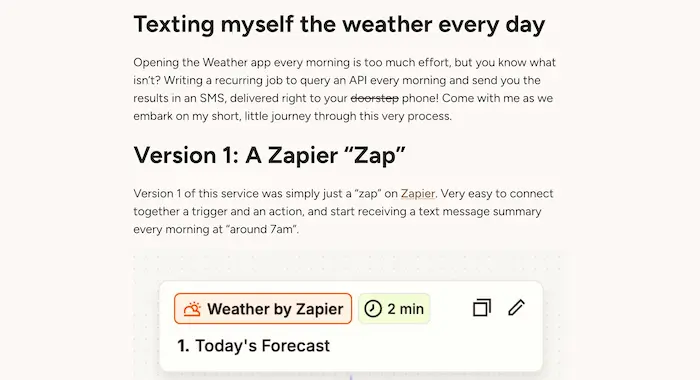Click the duplicate step icon on the card
Viewport: 700px width, 380px height.
tap(482, 308)
